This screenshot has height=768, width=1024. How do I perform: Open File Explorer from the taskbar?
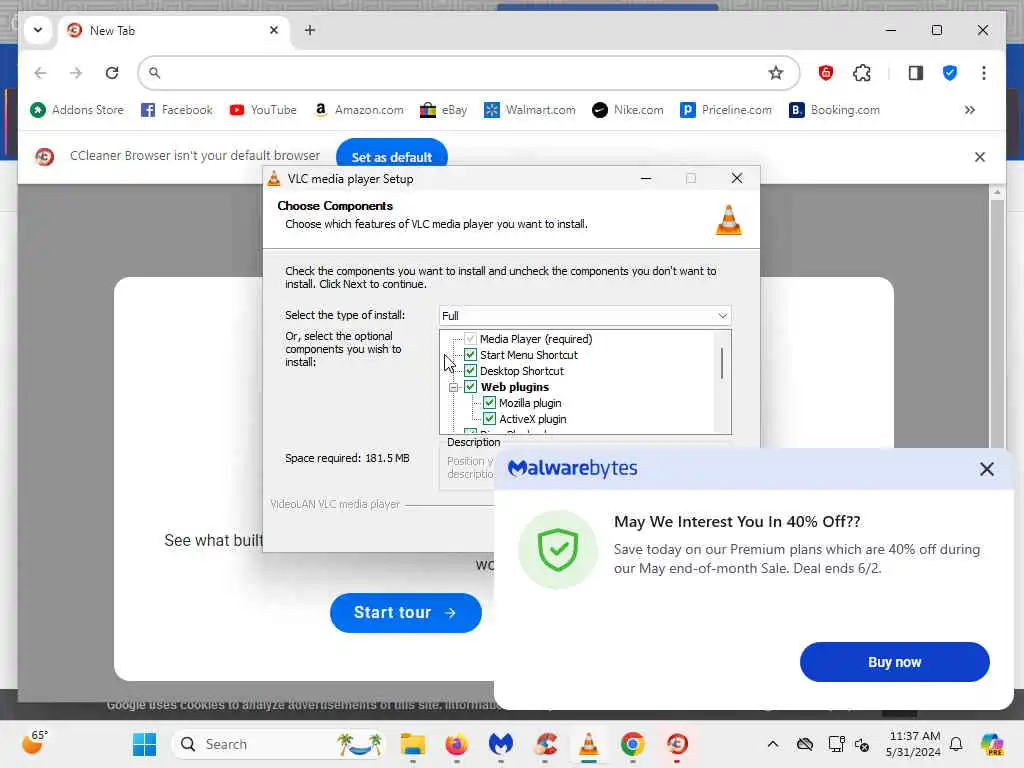click(x=413, y=744)
